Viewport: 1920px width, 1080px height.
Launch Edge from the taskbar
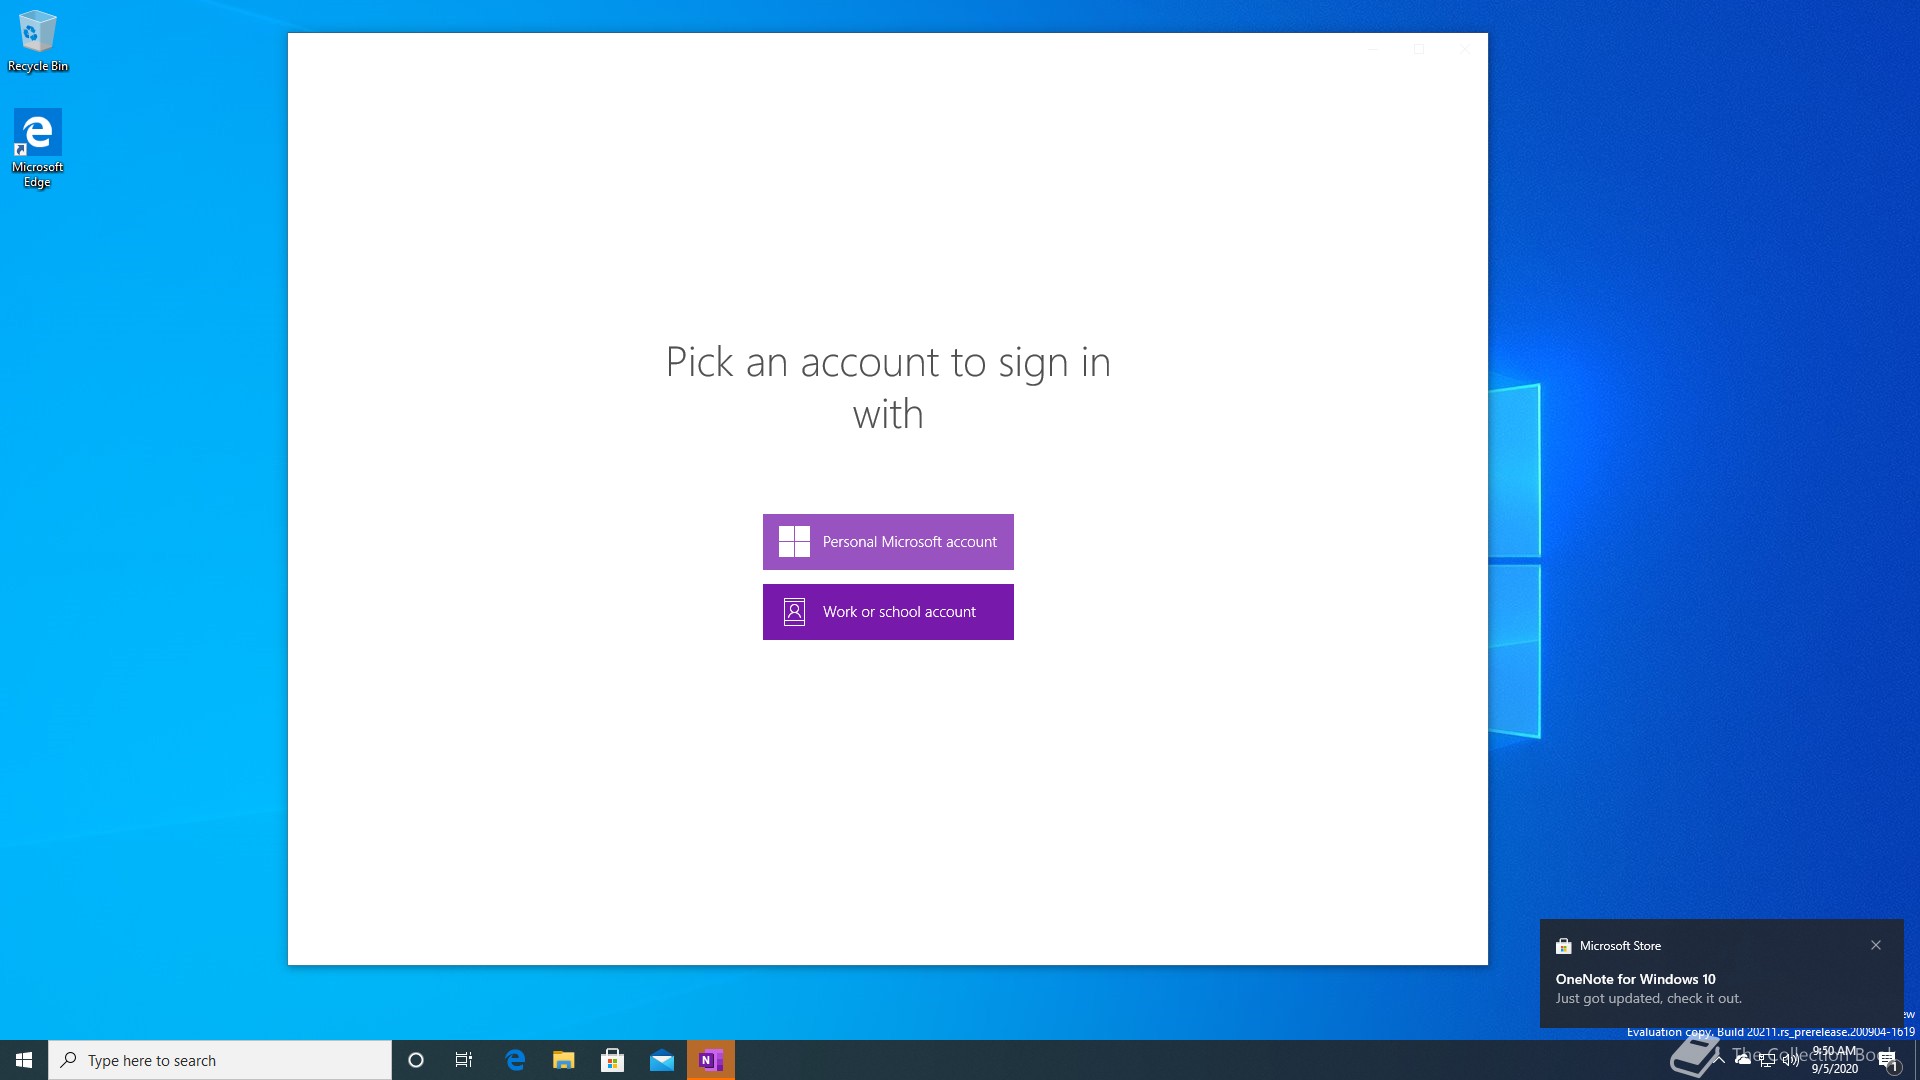click(x=515, y=1060)
